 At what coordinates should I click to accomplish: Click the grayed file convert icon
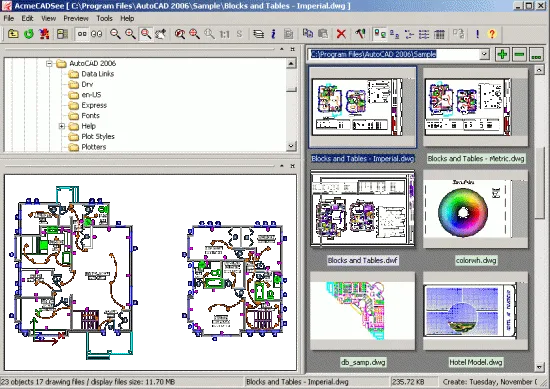pyautogui.click(x=458, y=34)
